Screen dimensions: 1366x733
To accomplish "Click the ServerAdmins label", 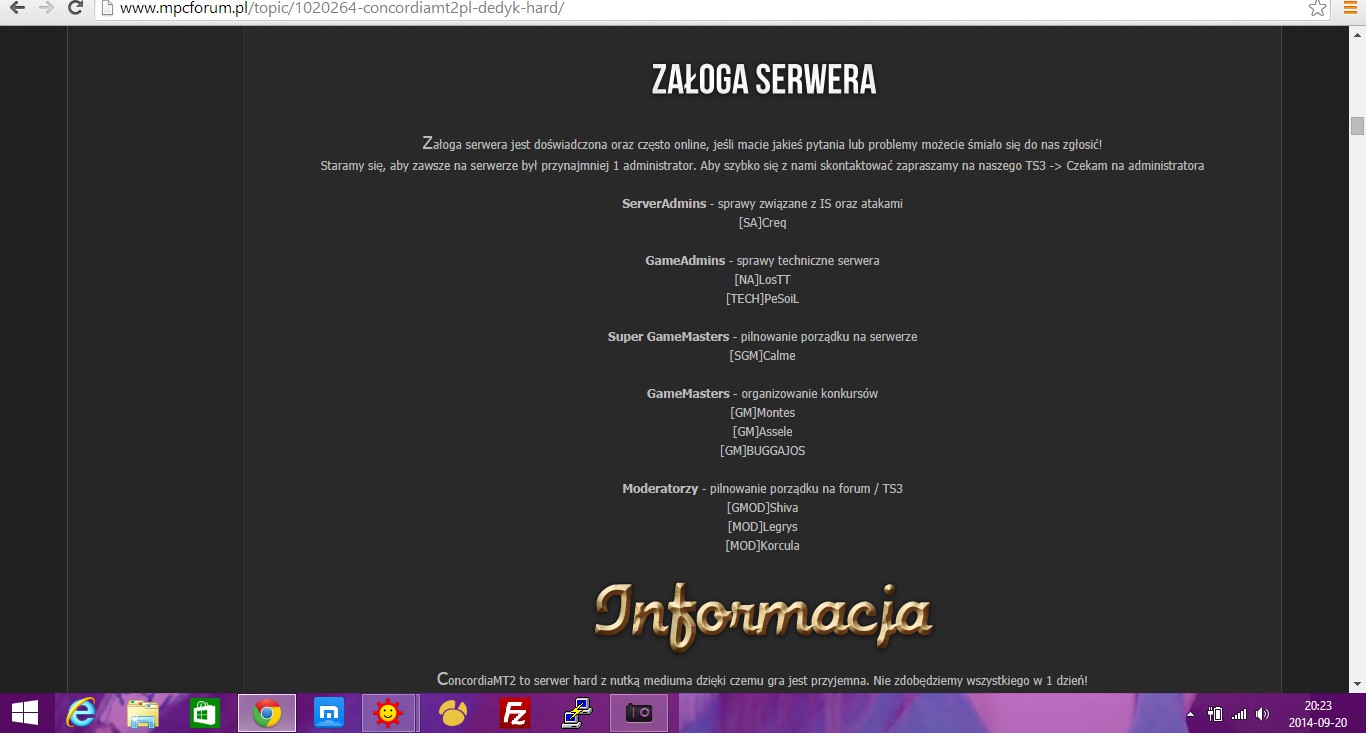I will tap(664, 204).
